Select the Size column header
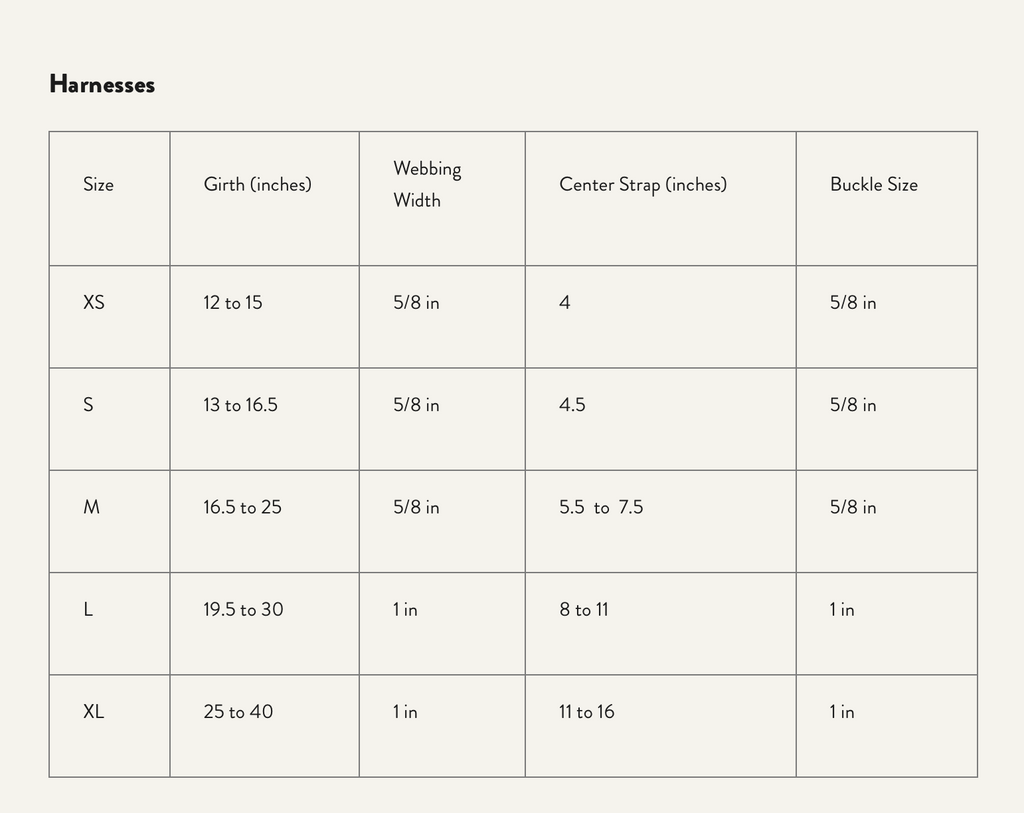Viewport: 1024px width, 813px height. 98,185
